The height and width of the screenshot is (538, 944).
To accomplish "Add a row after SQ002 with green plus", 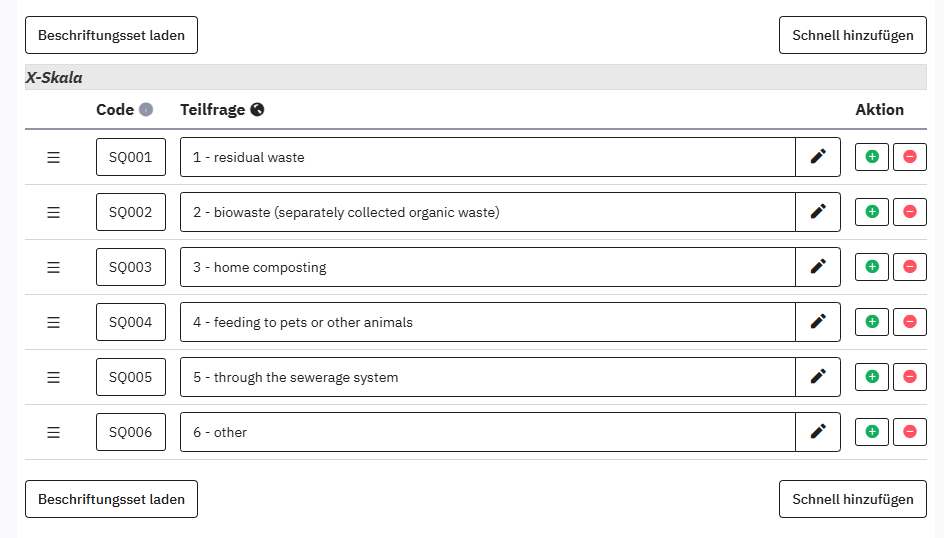I will [x=872, y=212].
